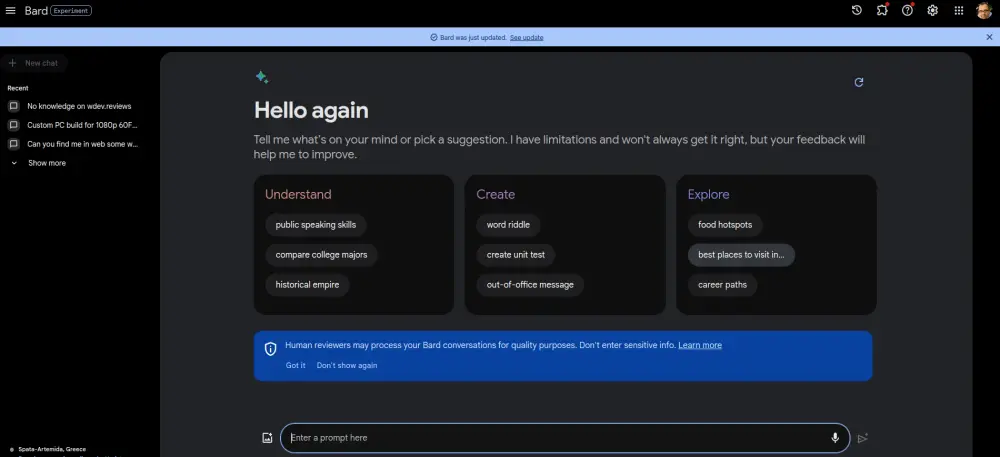Image resolution: width=1000 pixels, height=457 pixels.
Task: Refresh the suggestions with reload icon
Action: [x=858, y=82]
